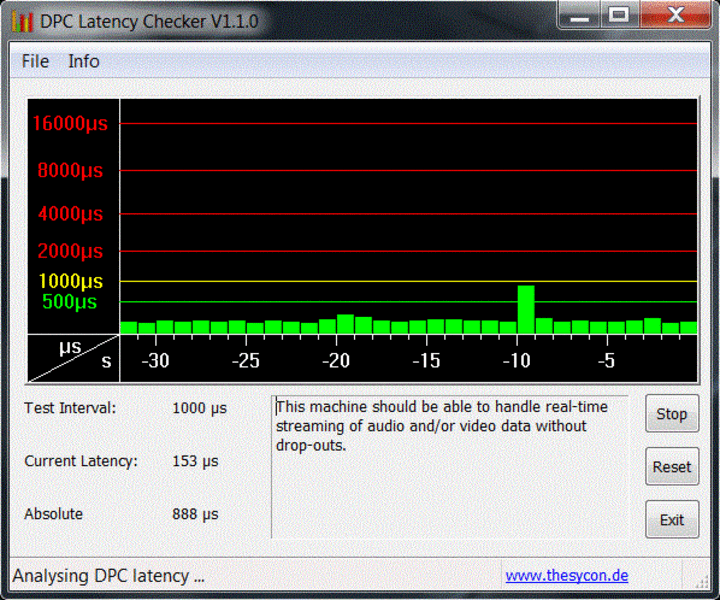
Task: Click the -30 time axis label
Action: pos(155,361)
